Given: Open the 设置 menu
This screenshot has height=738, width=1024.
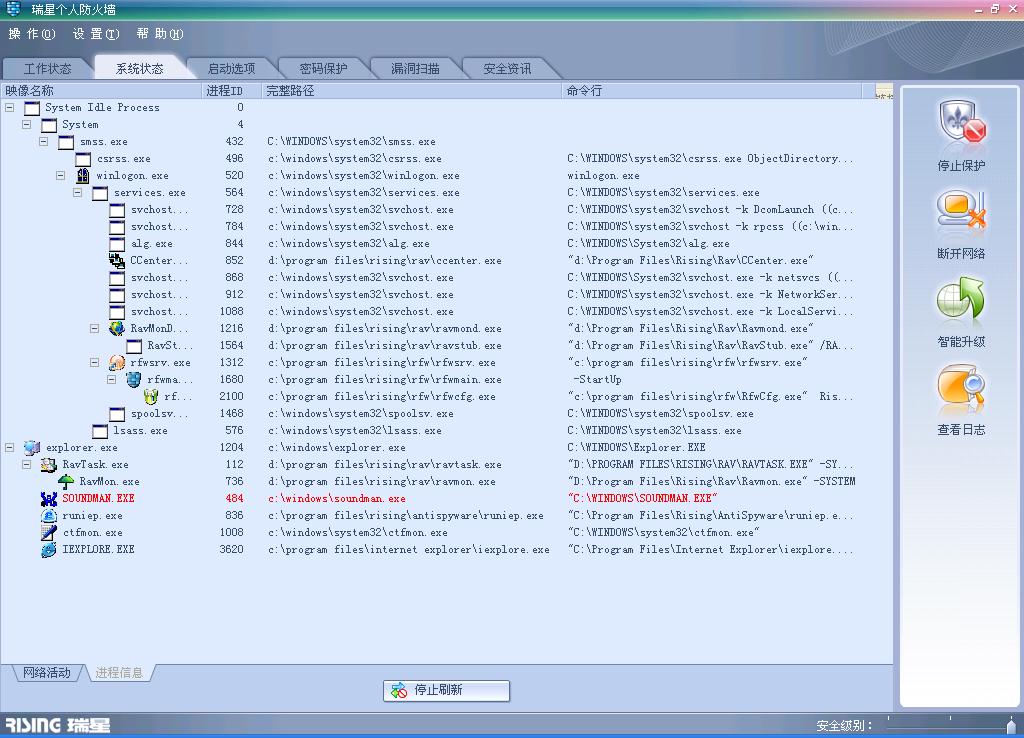Looking at the screenshot, I should 95,34.
